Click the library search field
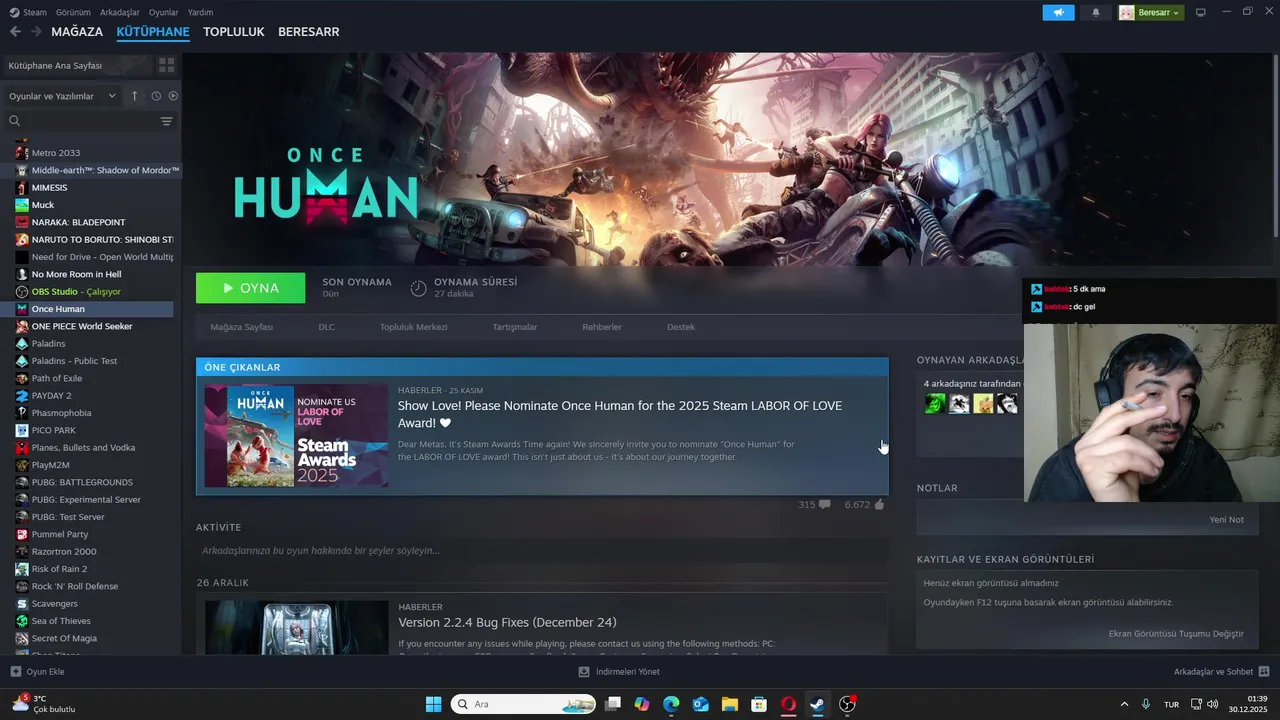Image resolution: width=1280 pixels, height=720 pixels. [x=80, y=121]
